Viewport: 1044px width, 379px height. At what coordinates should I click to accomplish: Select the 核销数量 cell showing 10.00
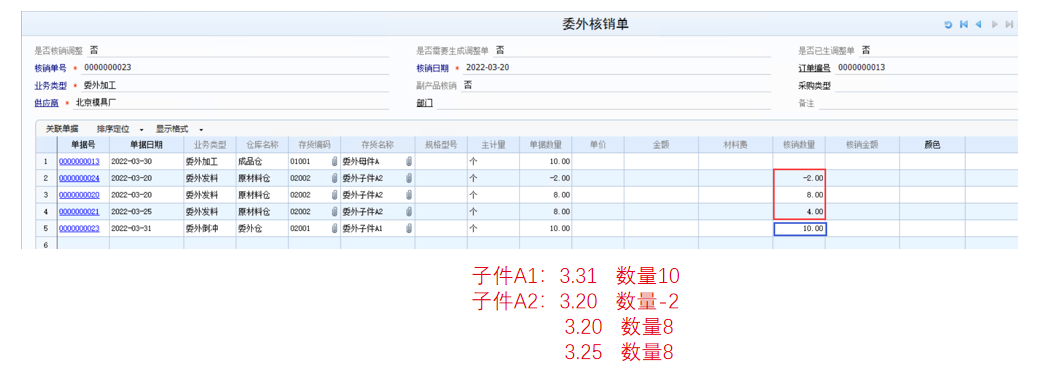[x=800, y=228]
